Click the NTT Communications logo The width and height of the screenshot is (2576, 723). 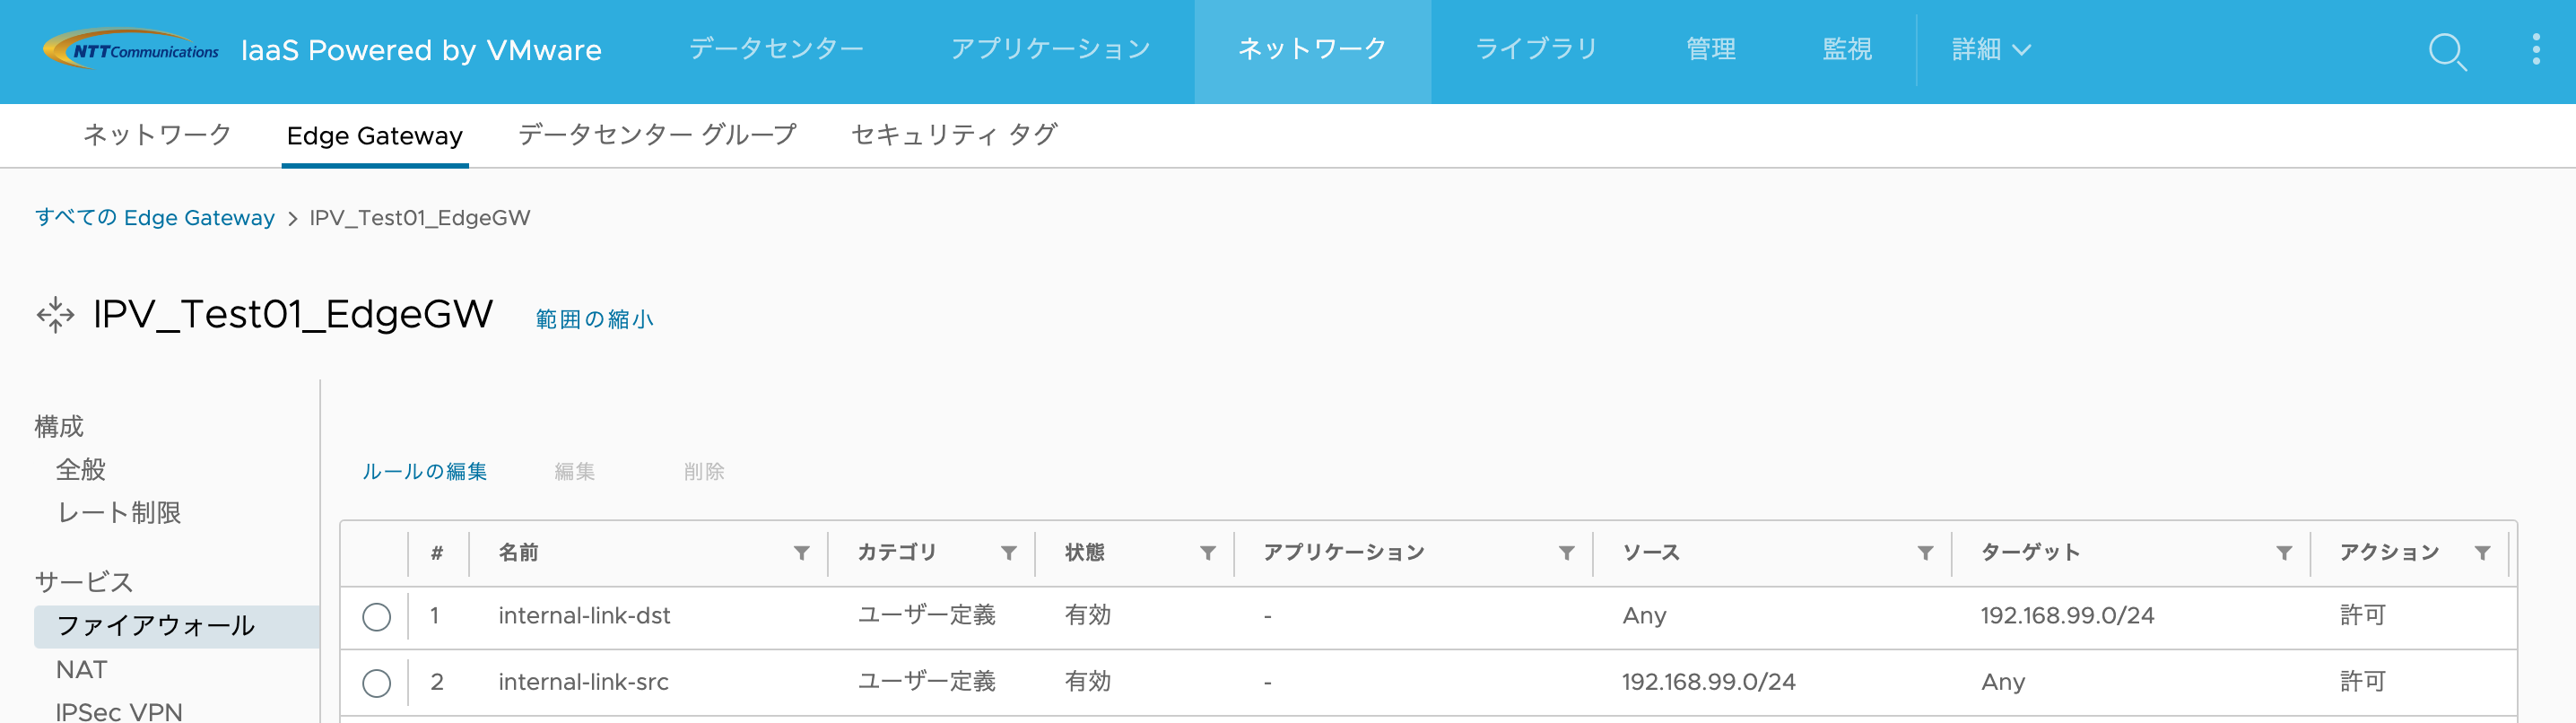point(131,48)
